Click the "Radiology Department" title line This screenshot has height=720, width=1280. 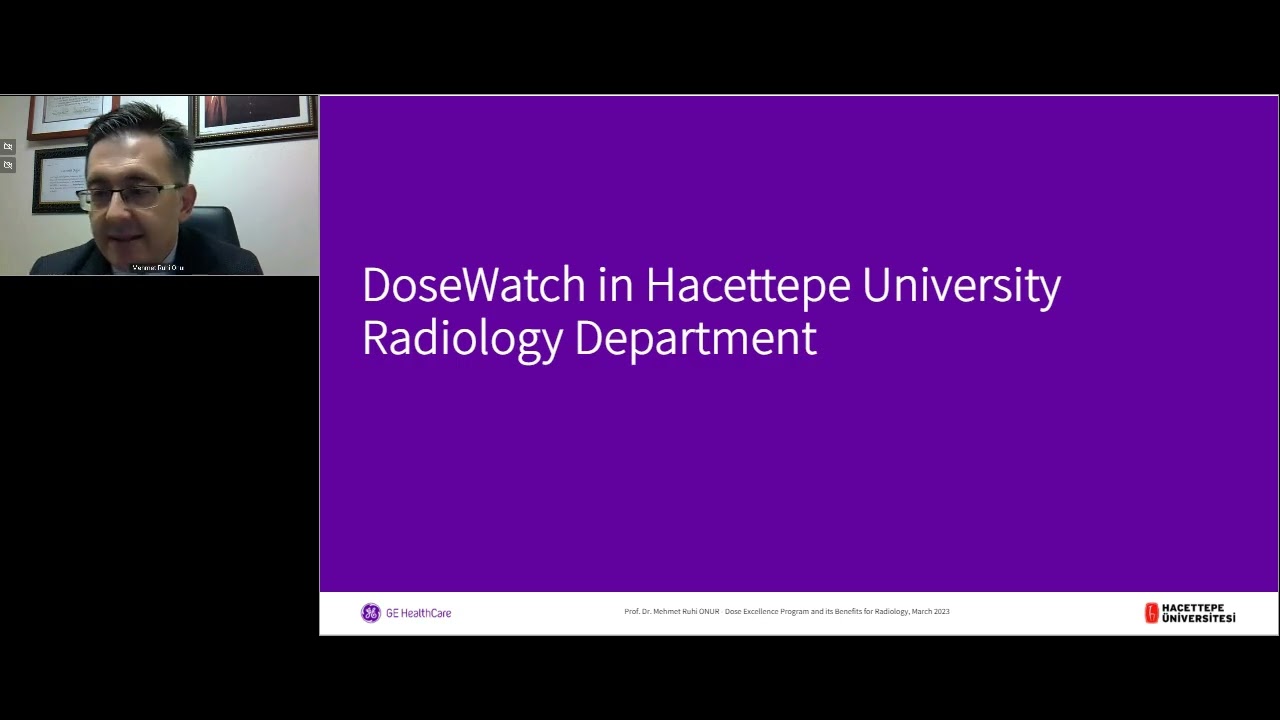click(589, 338)
